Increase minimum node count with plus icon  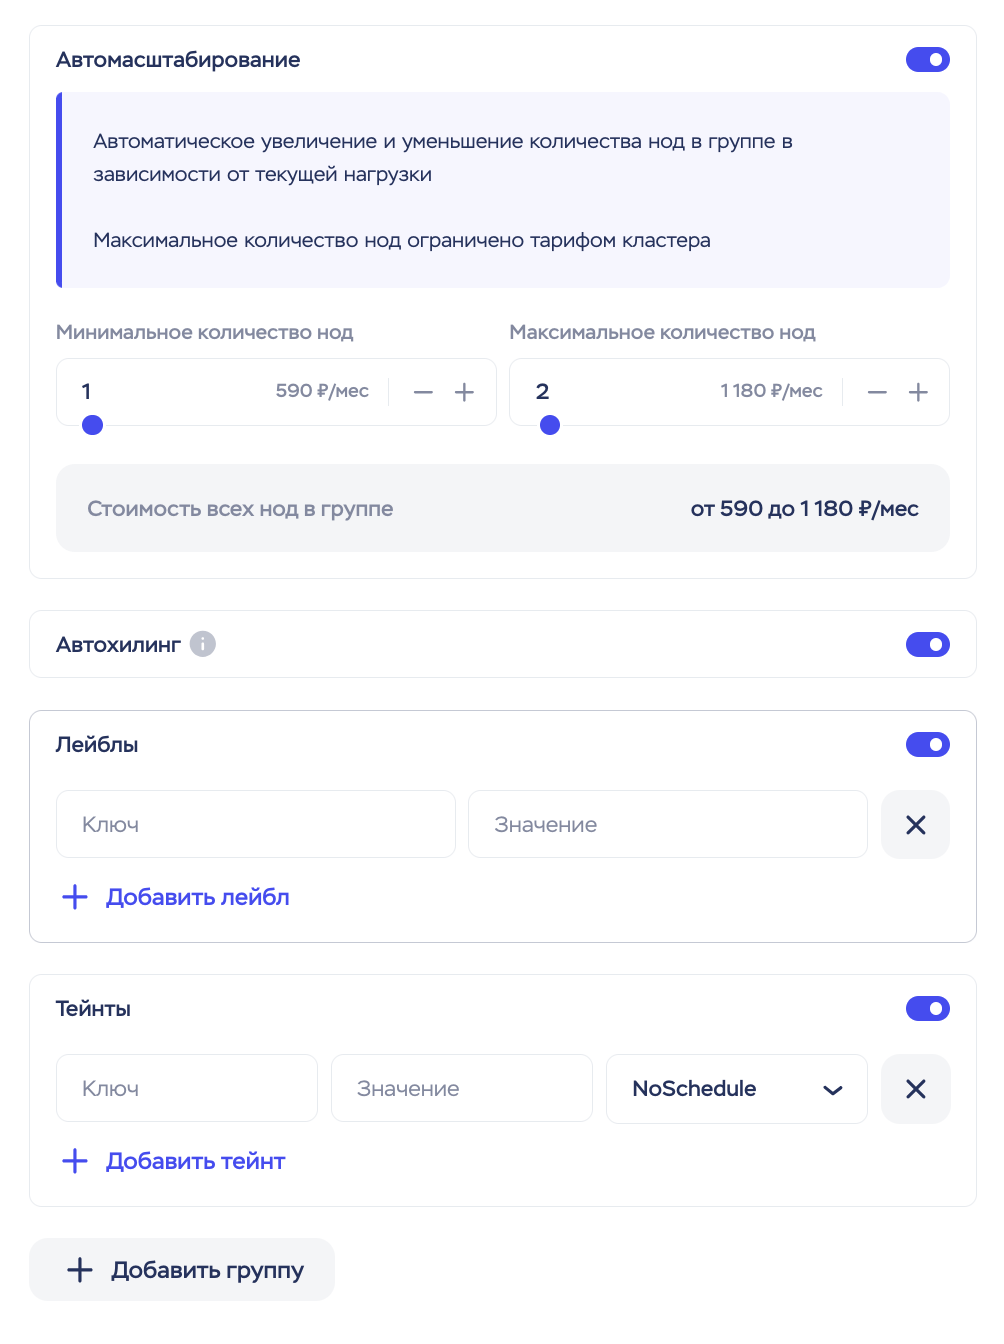point(464,393)
